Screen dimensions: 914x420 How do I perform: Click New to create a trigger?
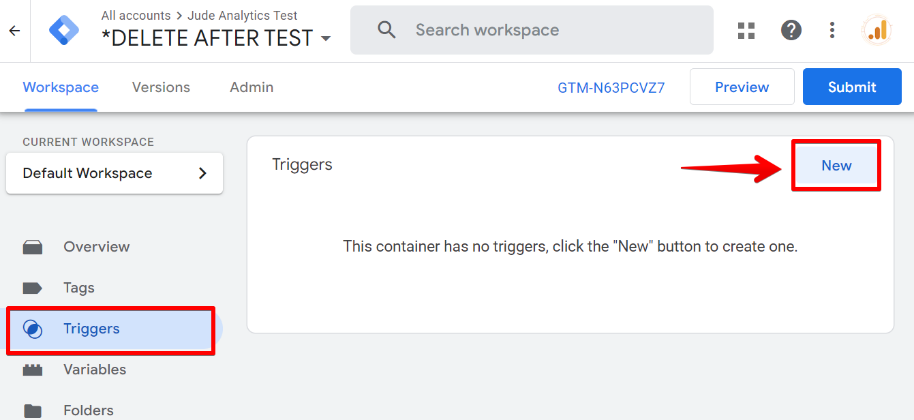(836, 165)
